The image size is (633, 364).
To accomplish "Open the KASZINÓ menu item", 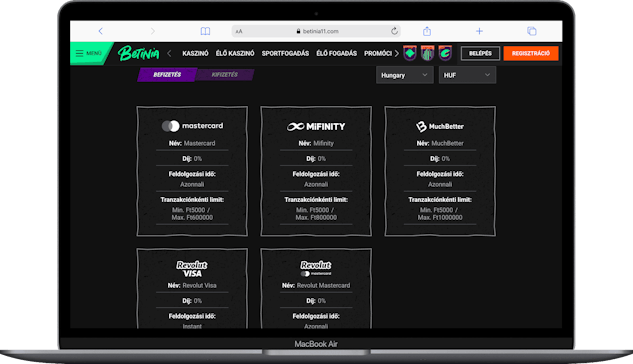I will tap(195, 53).
